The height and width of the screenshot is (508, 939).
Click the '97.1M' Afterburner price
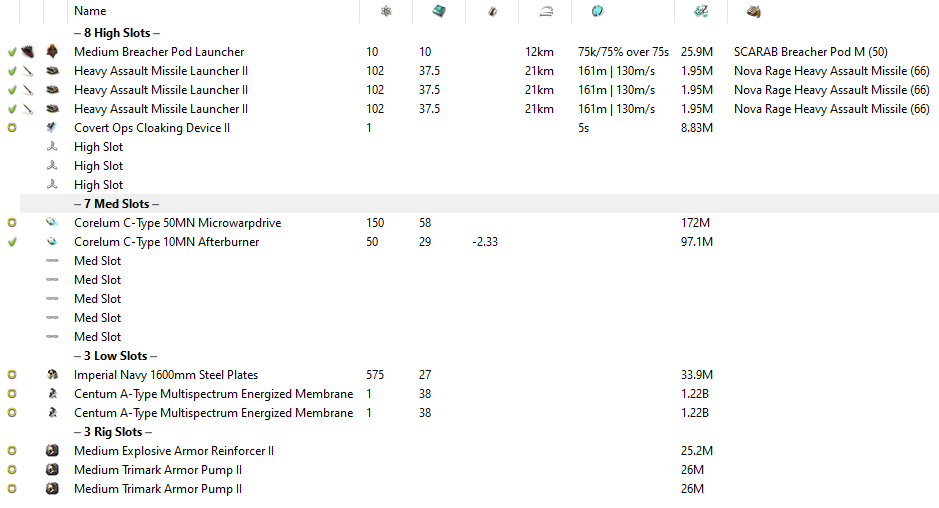point(696,242)
